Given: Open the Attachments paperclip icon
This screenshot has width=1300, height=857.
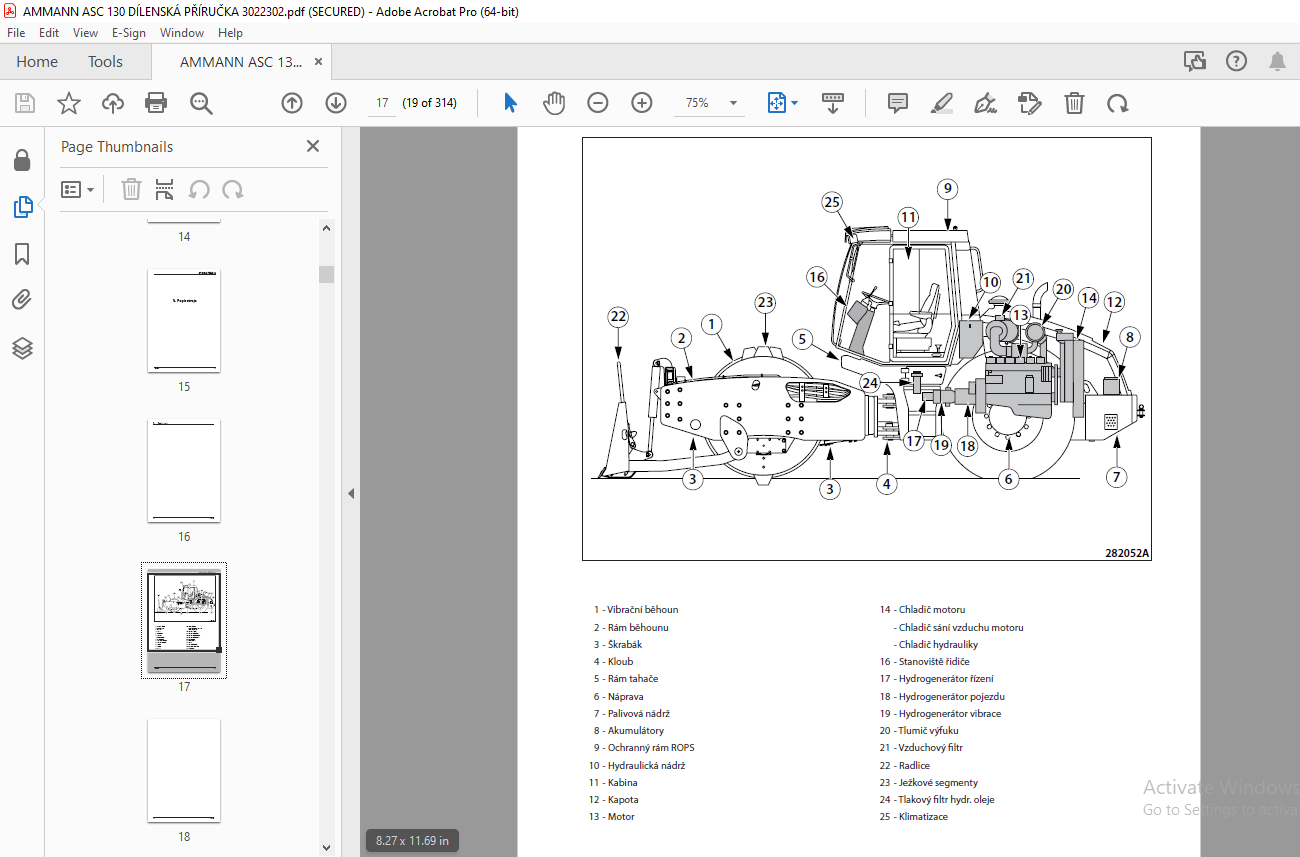Looking at the screenshot, I should pyautogui.click(x=22, y=300).
